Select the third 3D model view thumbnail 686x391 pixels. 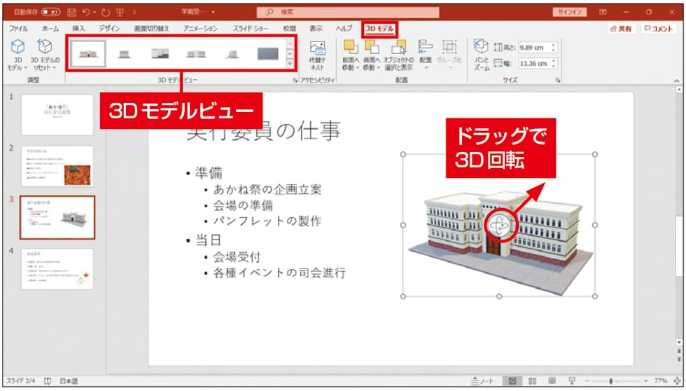click(x=160, y=54)
